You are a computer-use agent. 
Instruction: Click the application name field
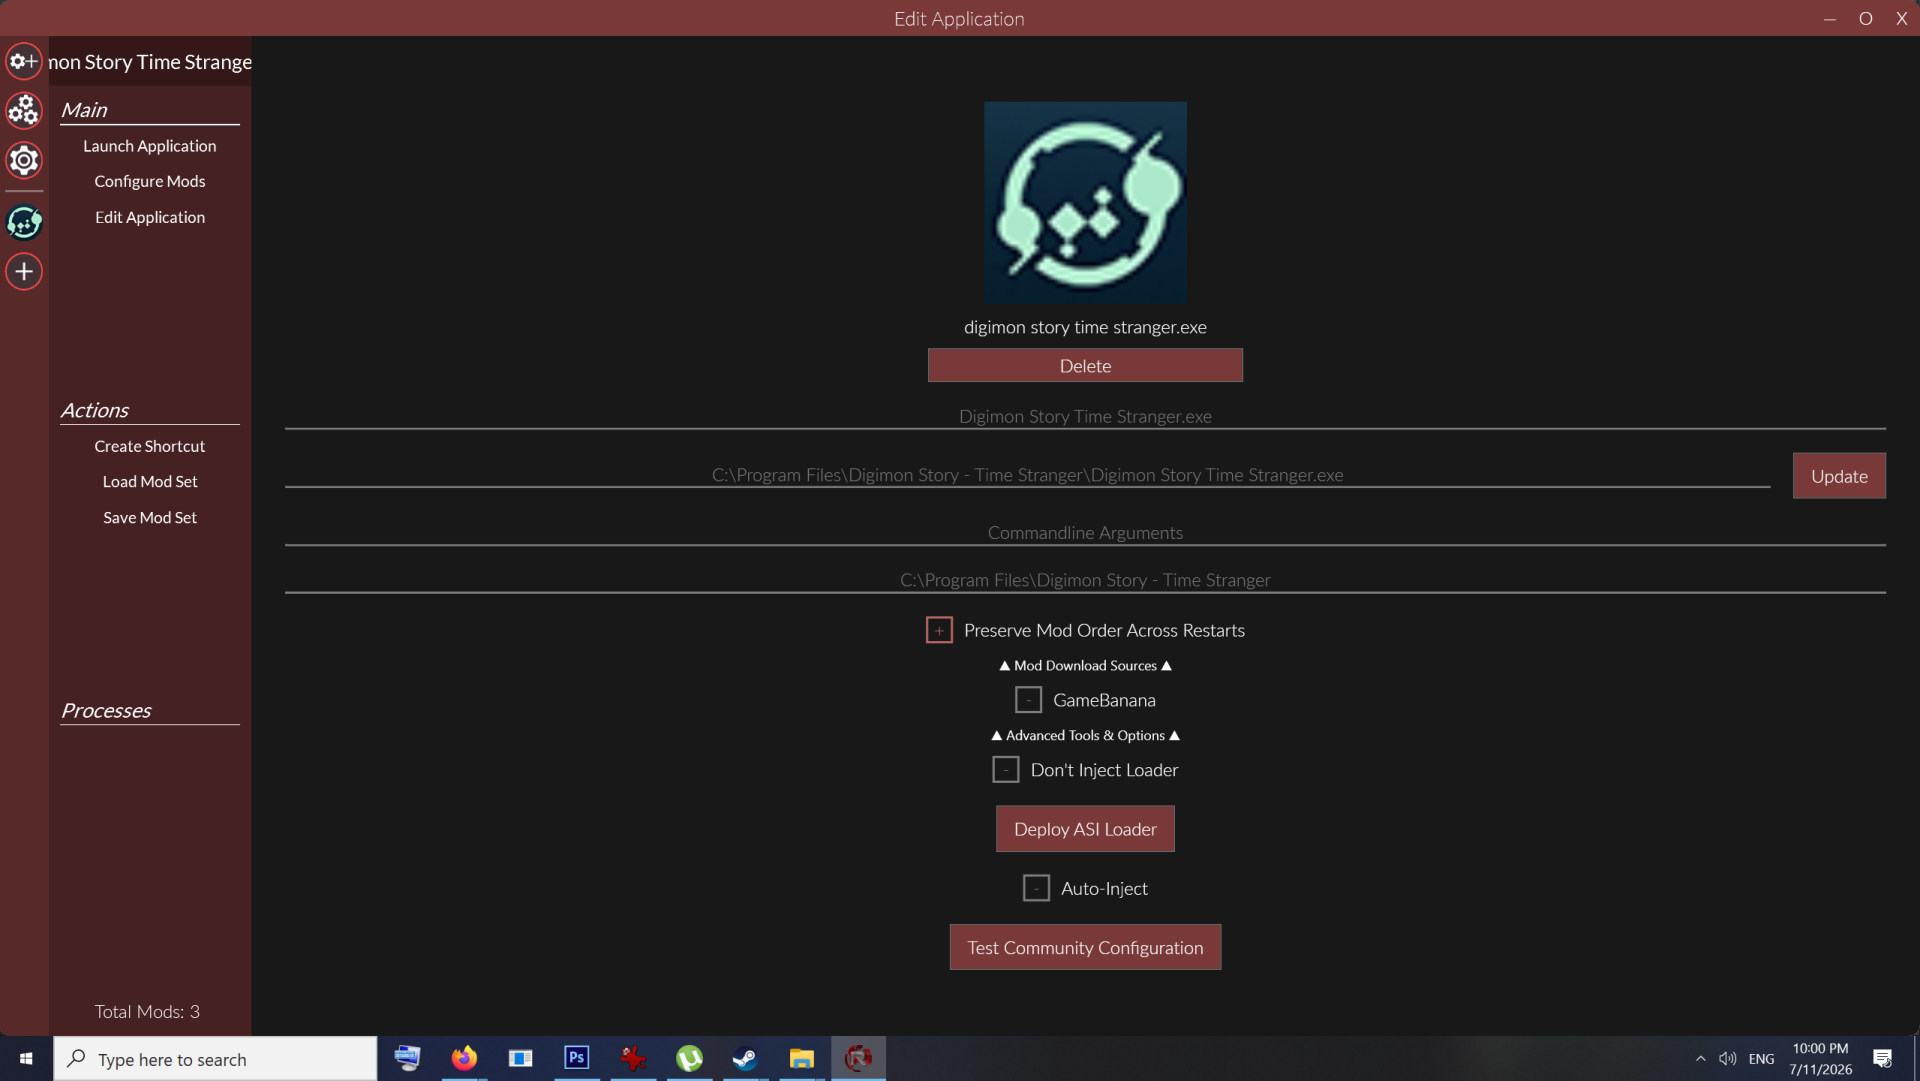pos(1085,417)
